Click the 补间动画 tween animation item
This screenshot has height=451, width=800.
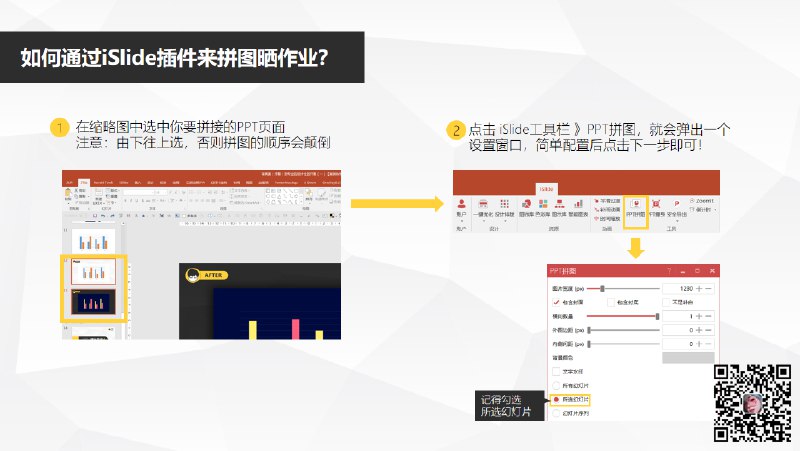pos(607,210)
